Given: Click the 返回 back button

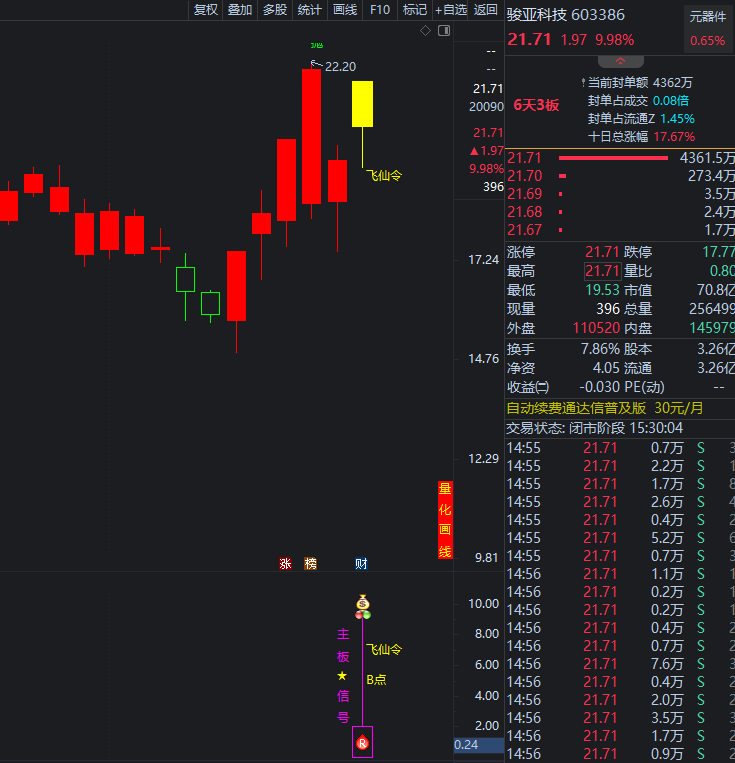Looking at the screenshot, I should tap(486, 10).
